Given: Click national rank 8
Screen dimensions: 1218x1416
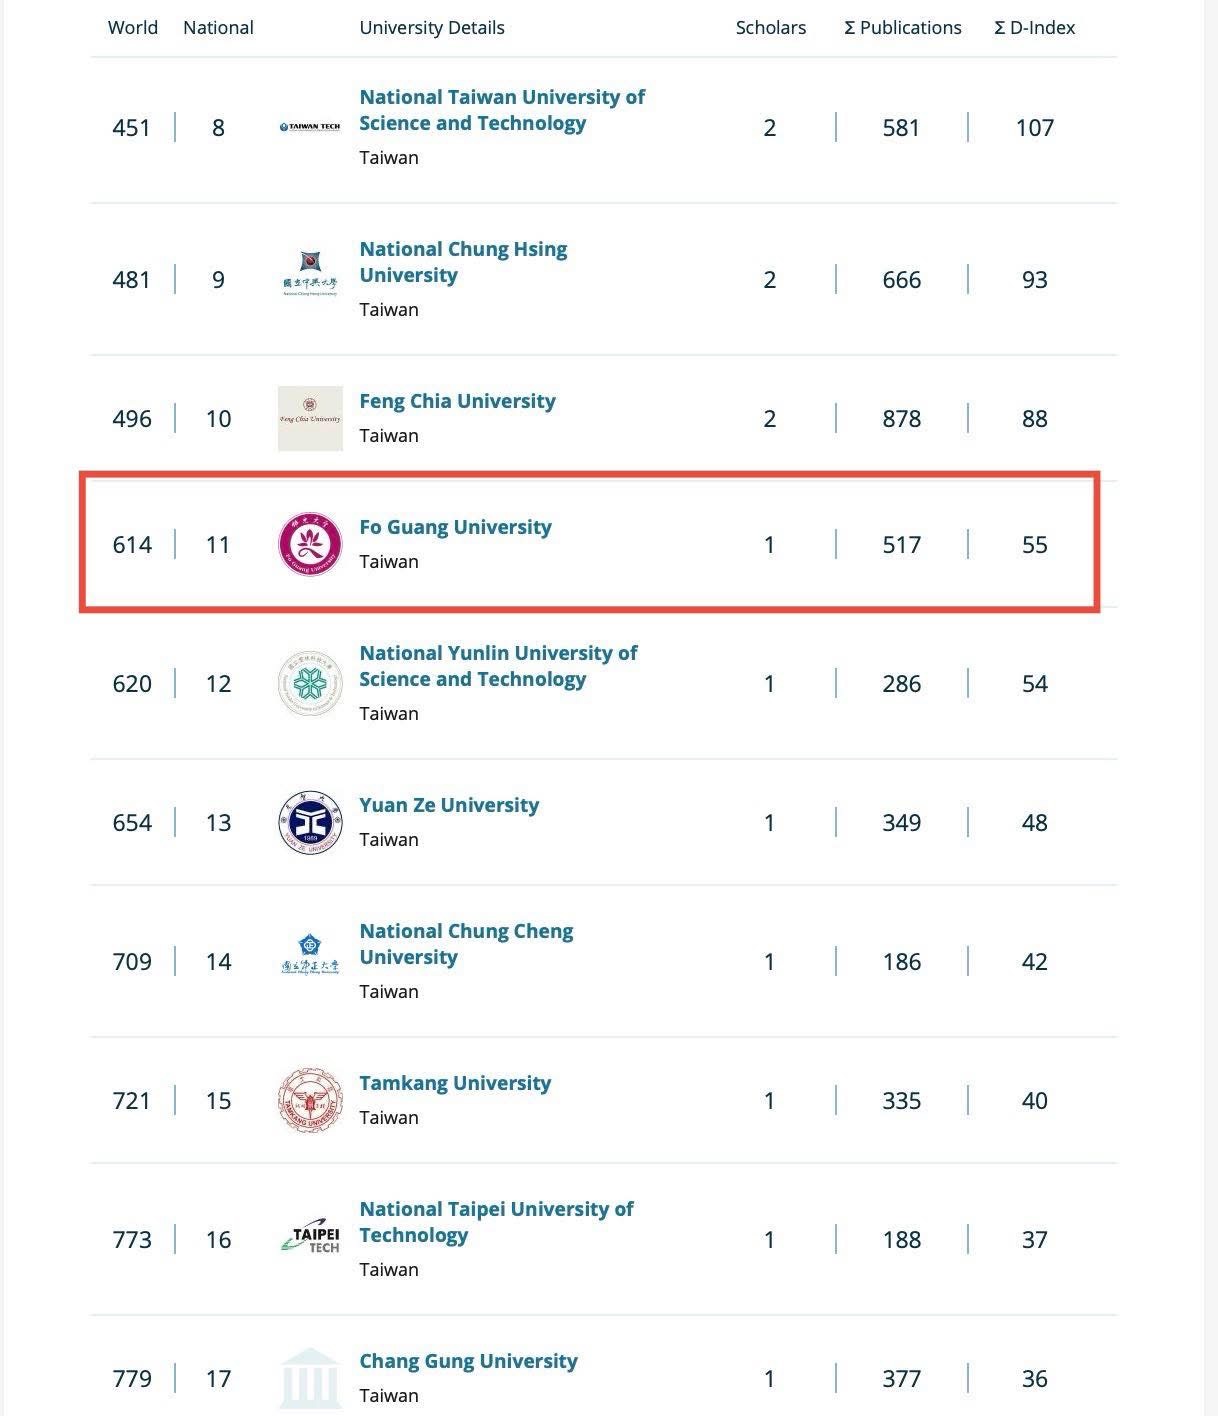Looking at the screenshot, I should coord(218,128).
